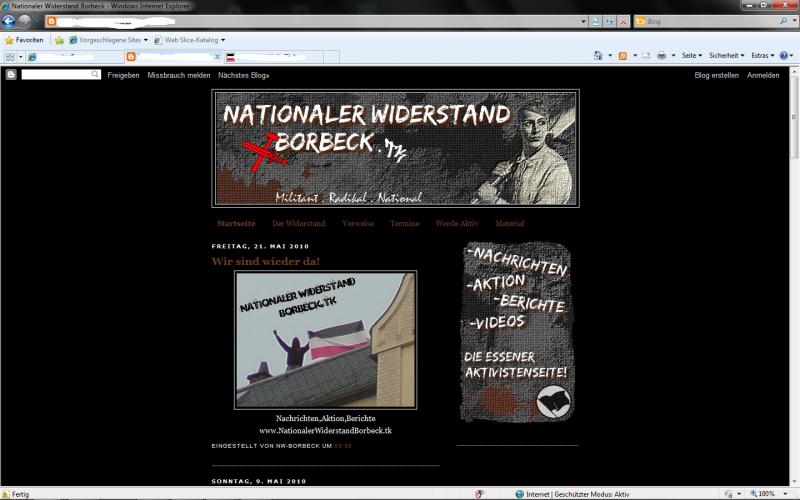This screenshot has height=500, width=800.
Task: Open the blue help question mark icon
Action: coord(784,56)
